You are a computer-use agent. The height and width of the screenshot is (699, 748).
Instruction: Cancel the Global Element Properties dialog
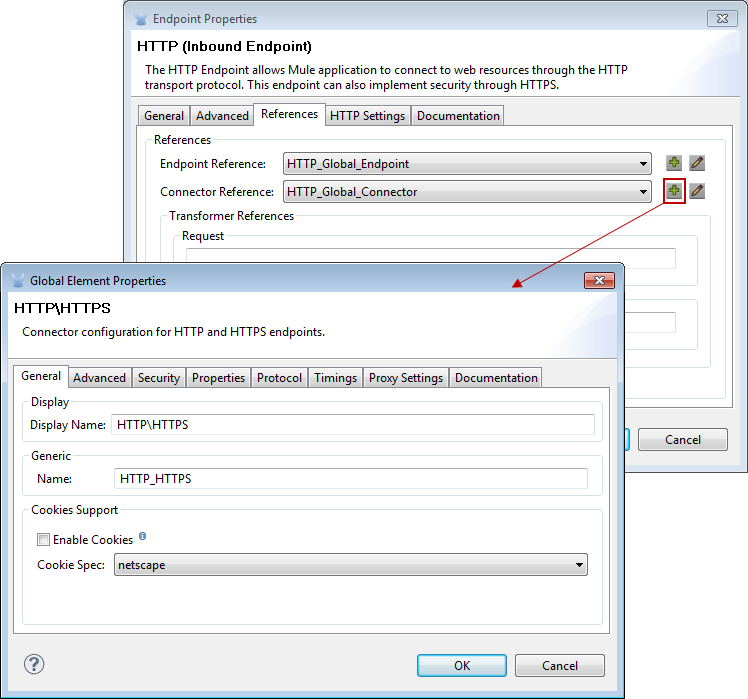[x=560, y=665]
